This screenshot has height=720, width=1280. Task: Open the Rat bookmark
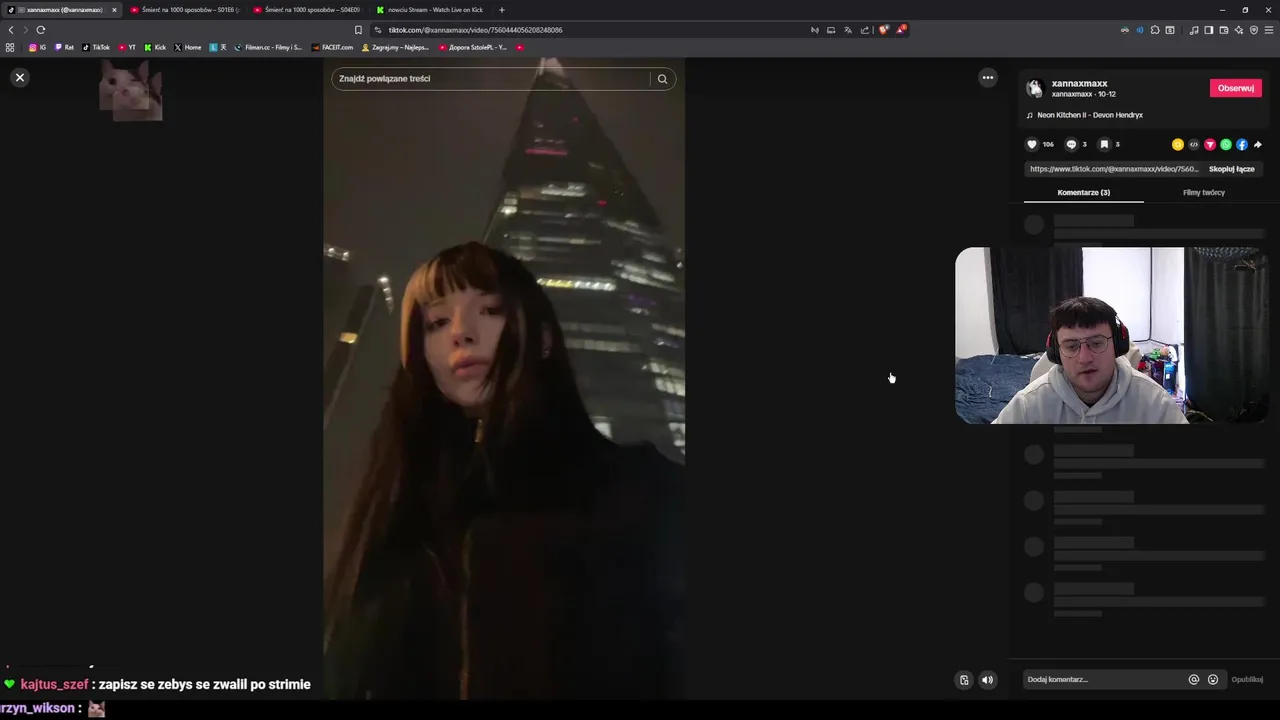click(64, 47)
